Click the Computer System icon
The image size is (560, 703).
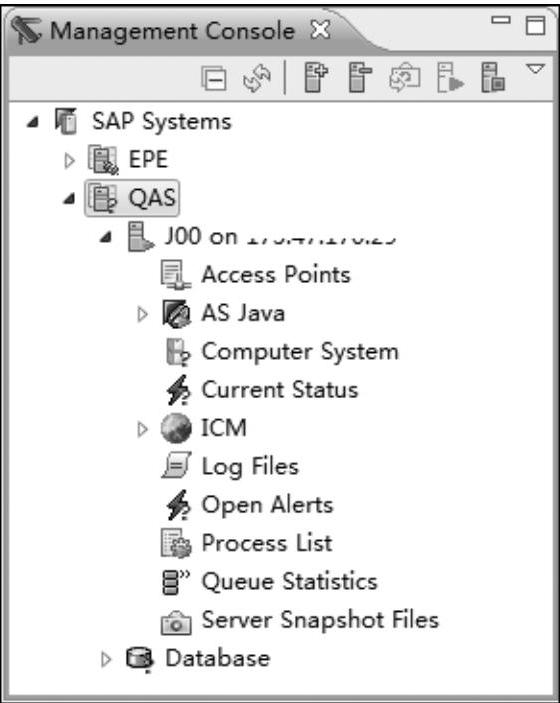(178, 352)
